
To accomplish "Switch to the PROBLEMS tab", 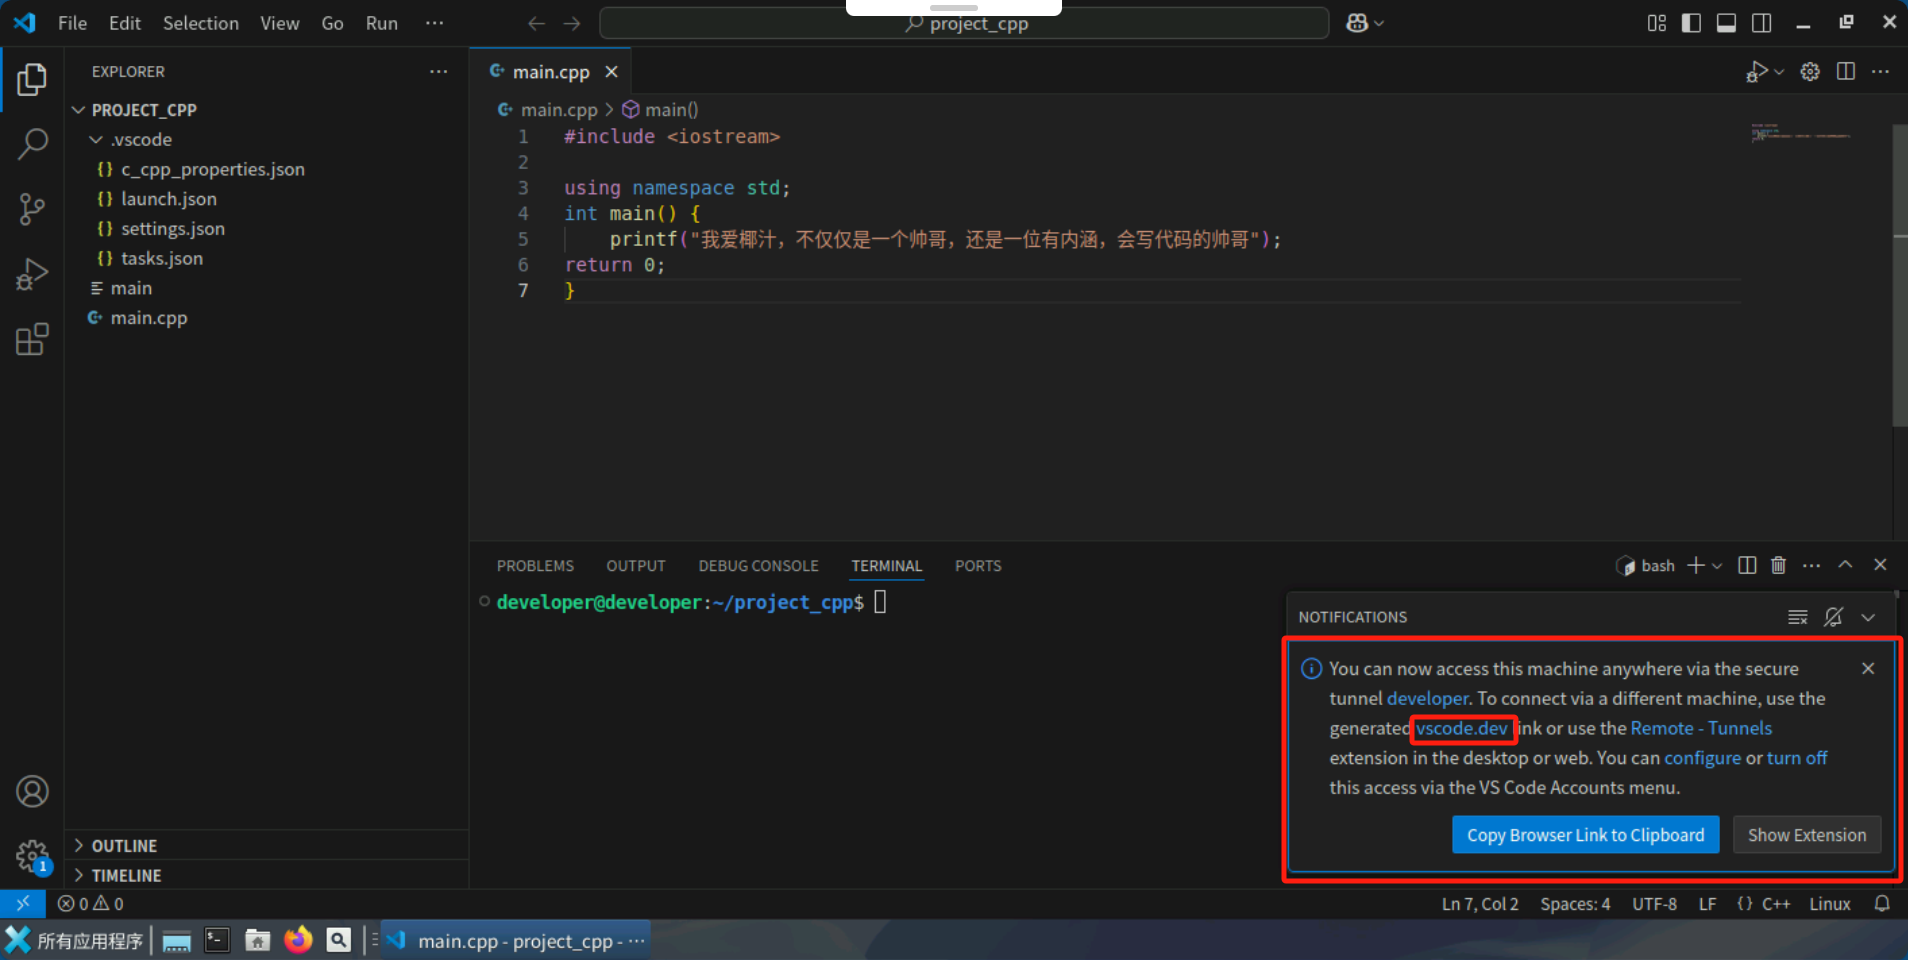I will [x=535, y=565].
